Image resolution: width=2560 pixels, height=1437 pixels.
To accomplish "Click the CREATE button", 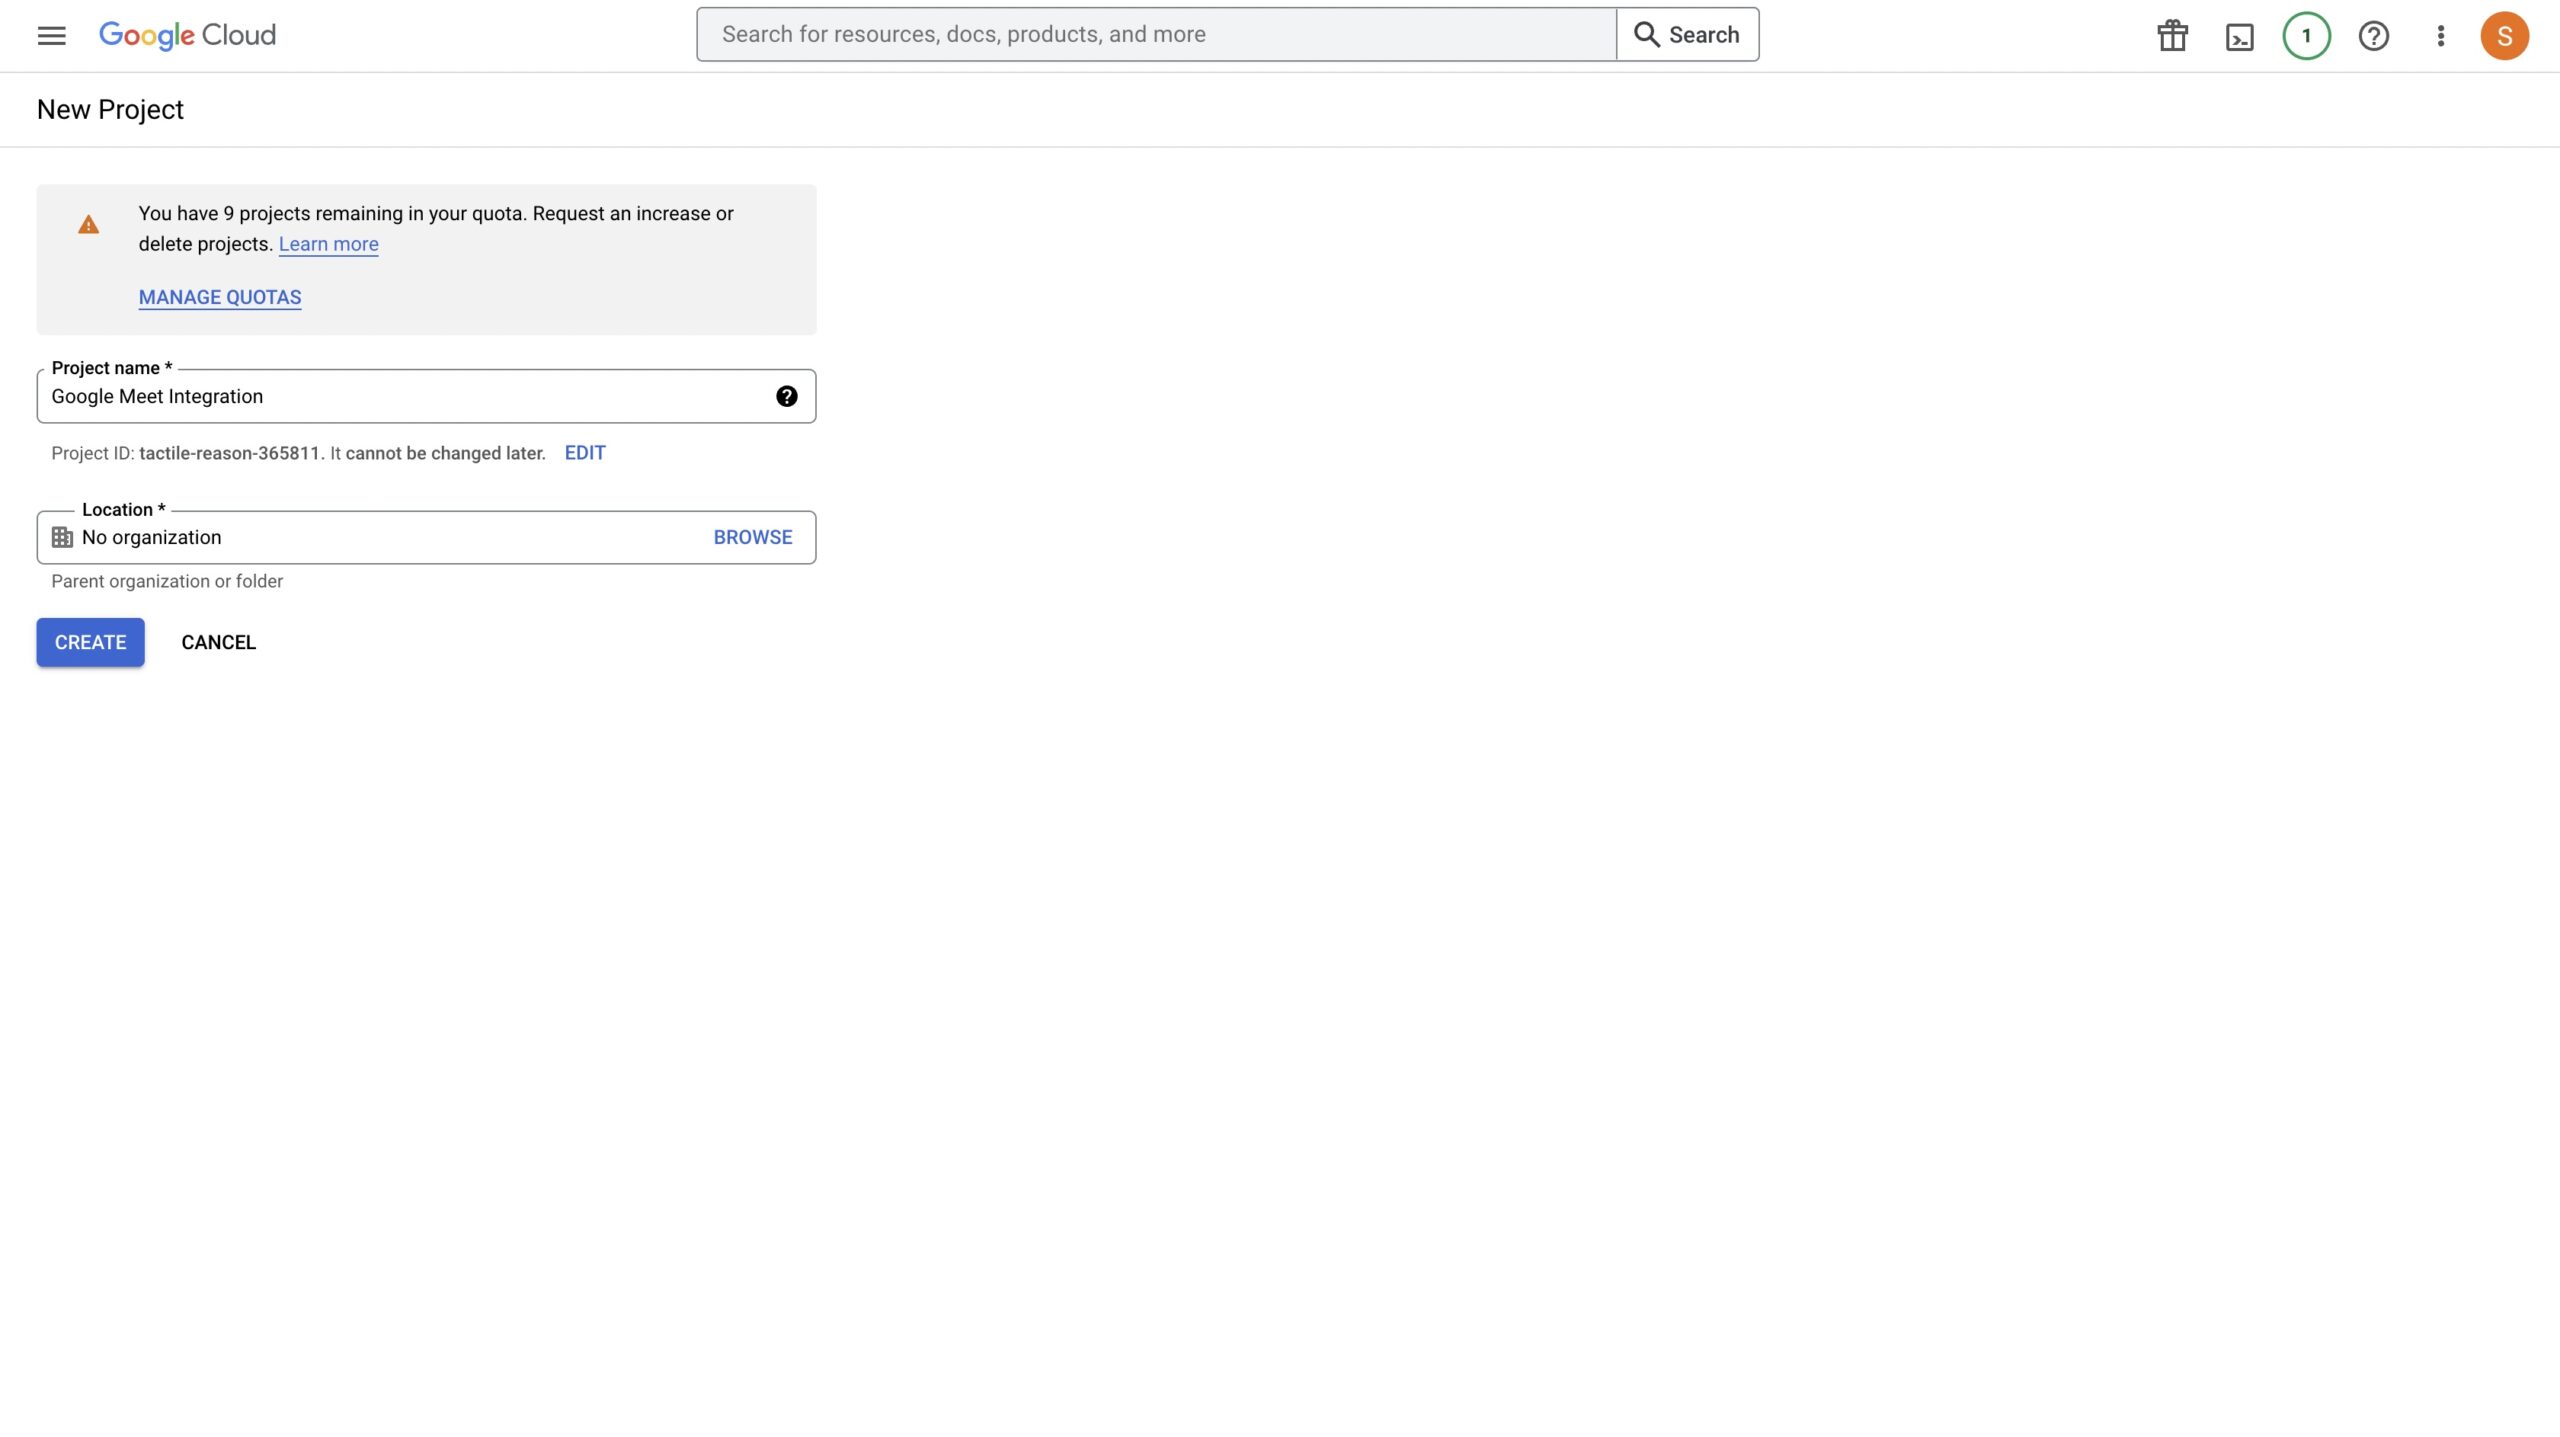I will 91,642.
